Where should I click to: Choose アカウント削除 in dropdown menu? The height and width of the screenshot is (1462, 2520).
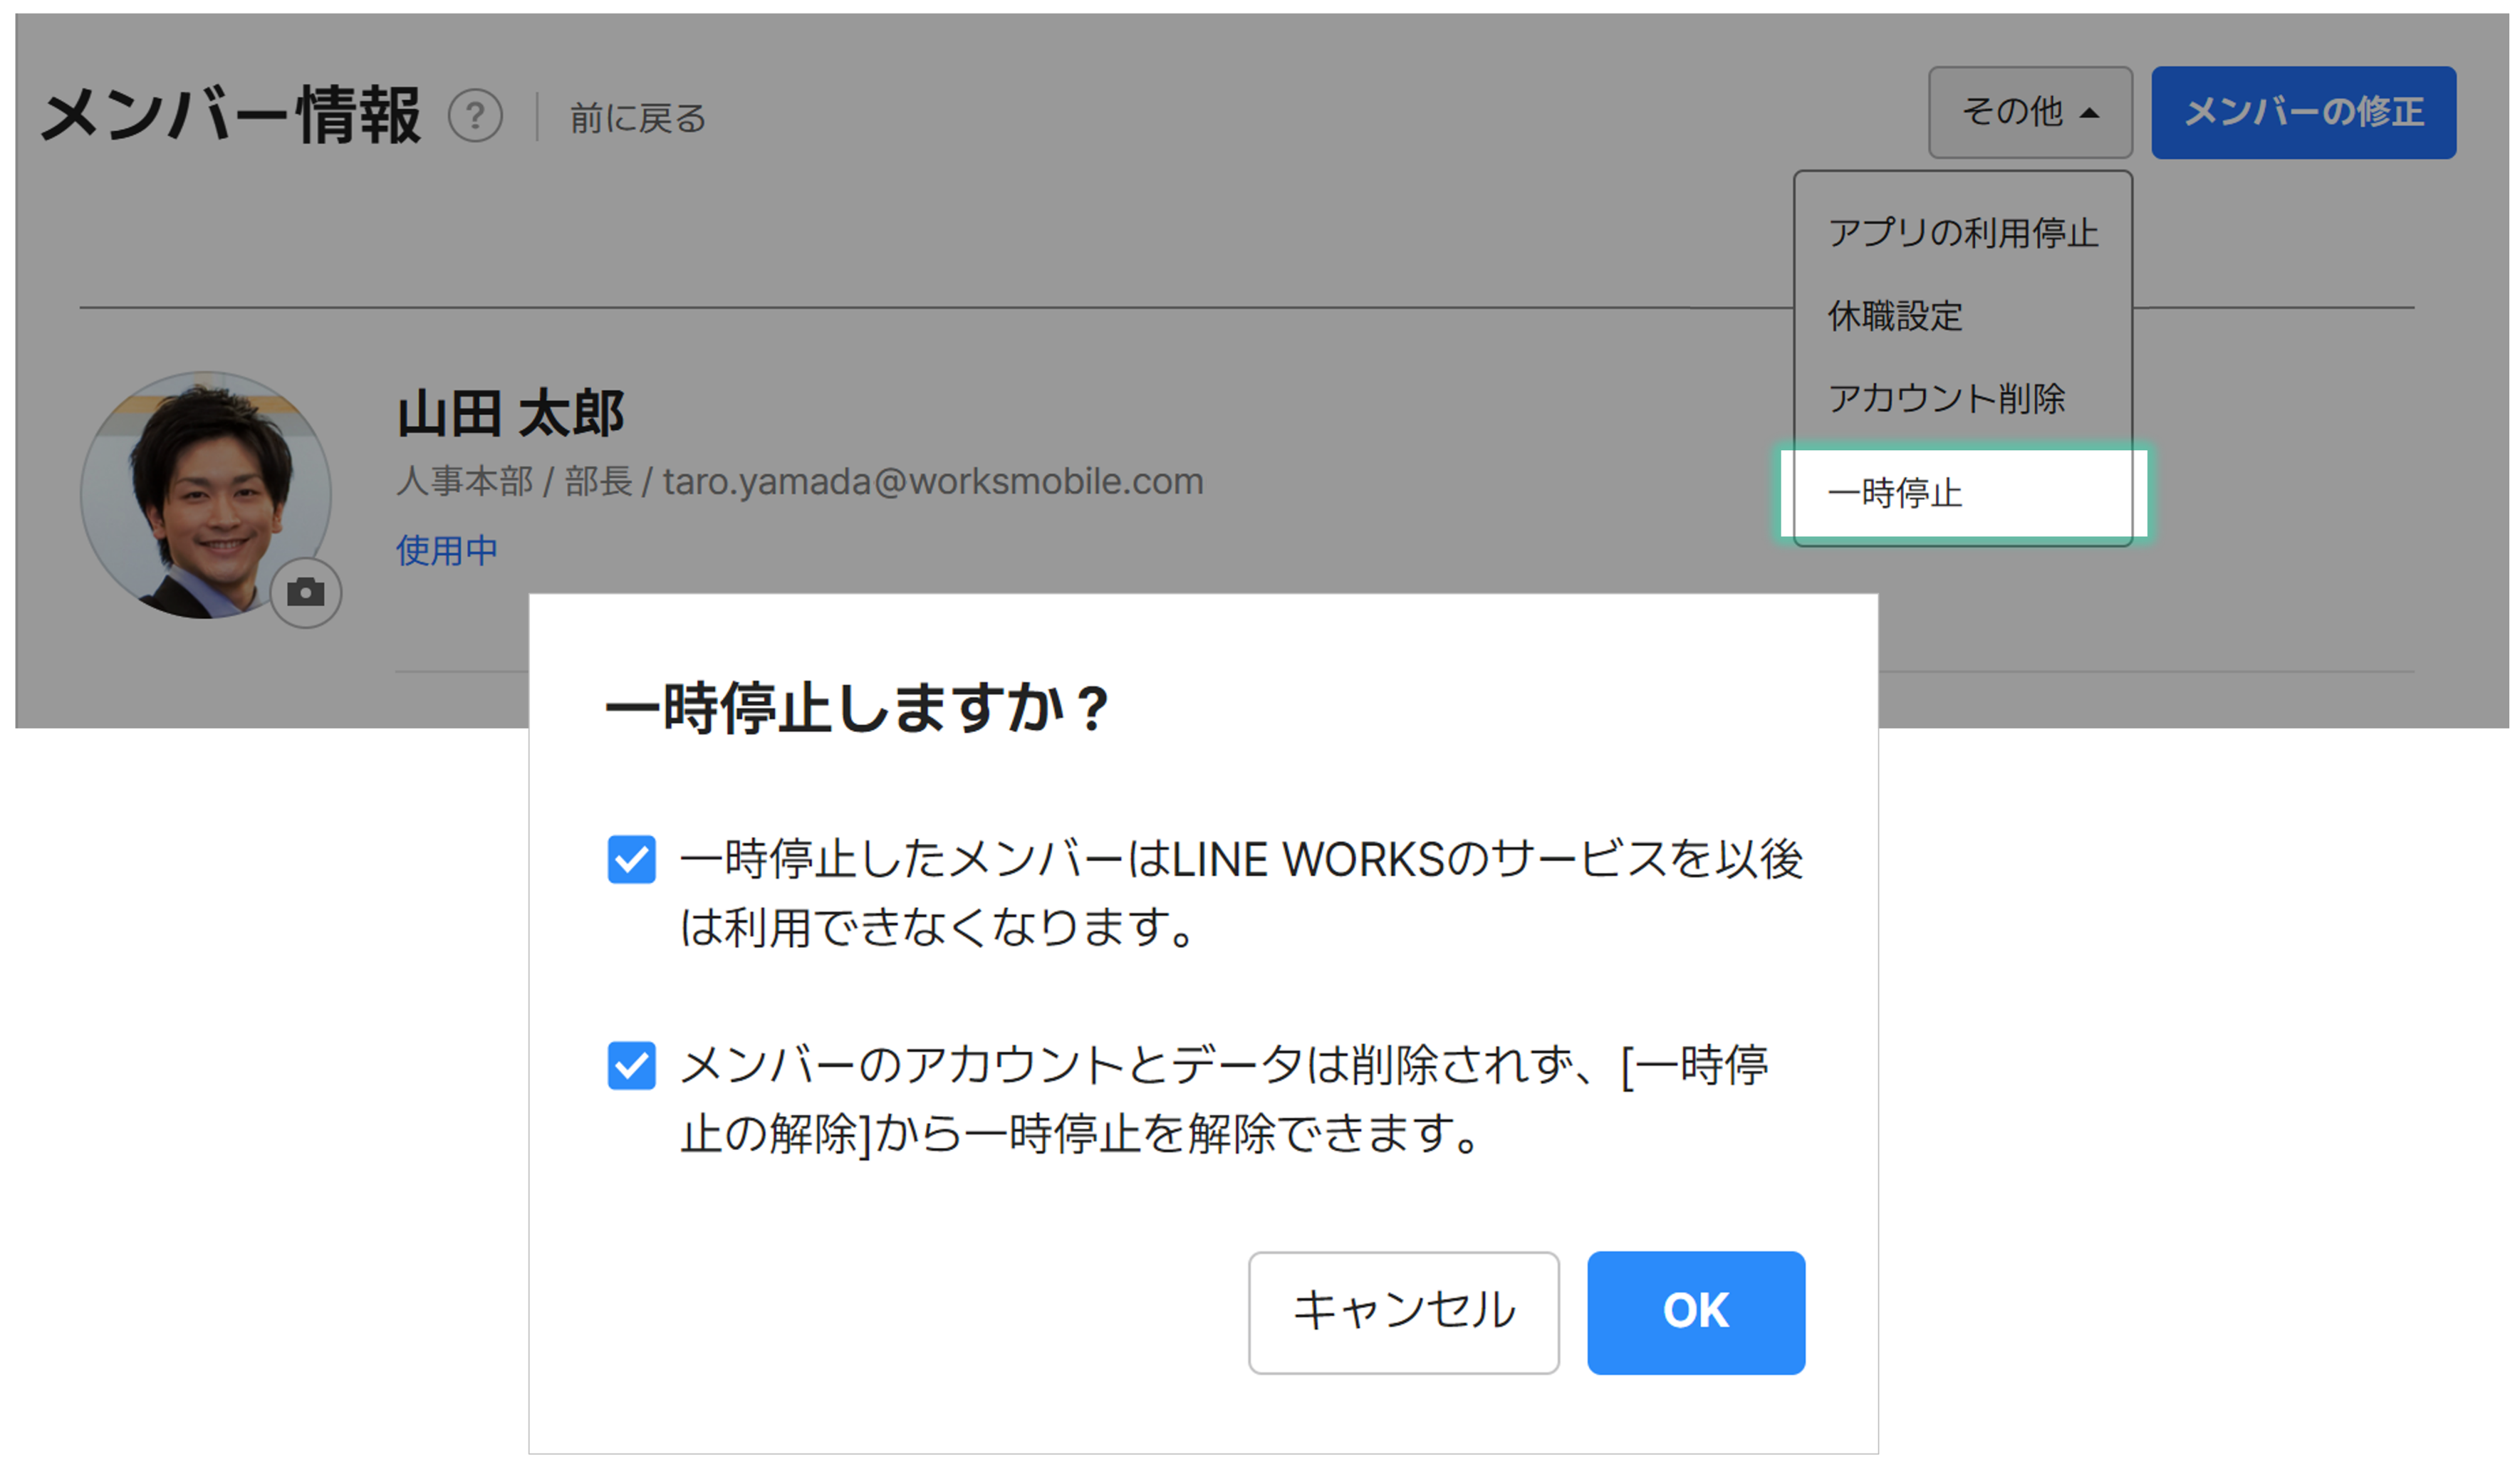(x=1946, y=399)
